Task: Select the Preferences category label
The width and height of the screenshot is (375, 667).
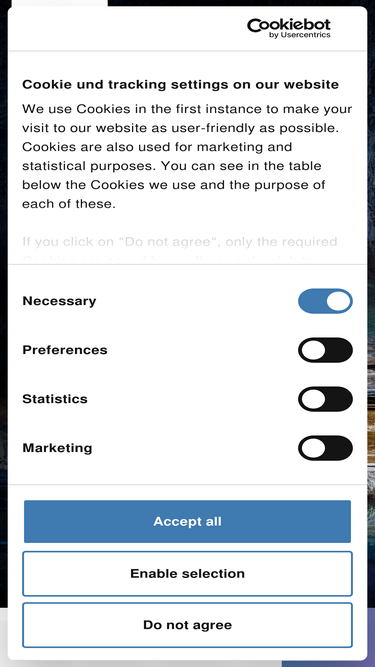Action: [x=65, y=350]
